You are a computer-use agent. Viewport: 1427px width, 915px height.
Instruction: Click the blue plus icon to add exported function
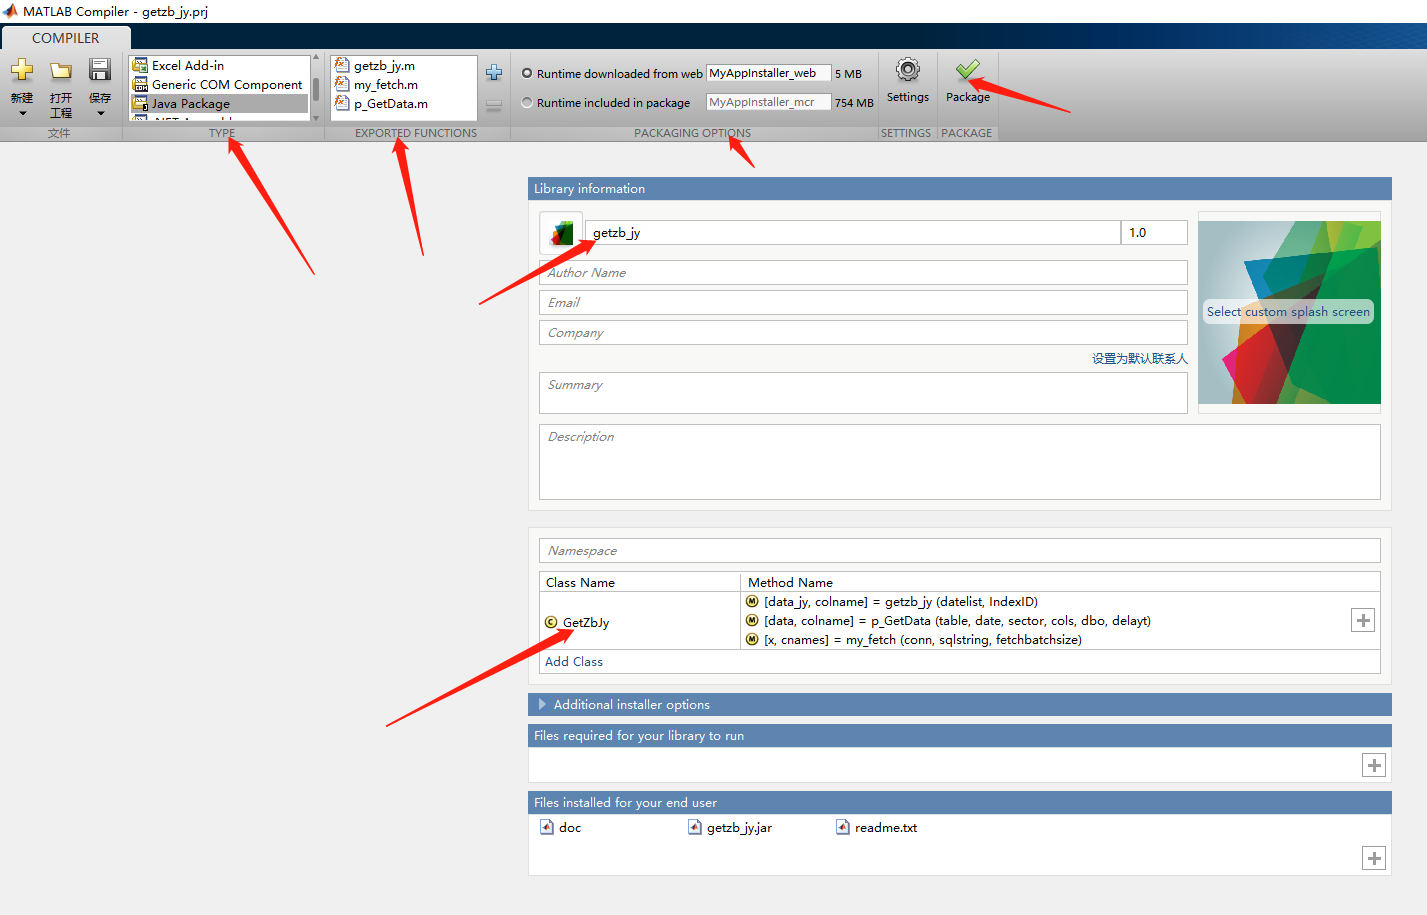click(x=494, y=72)
